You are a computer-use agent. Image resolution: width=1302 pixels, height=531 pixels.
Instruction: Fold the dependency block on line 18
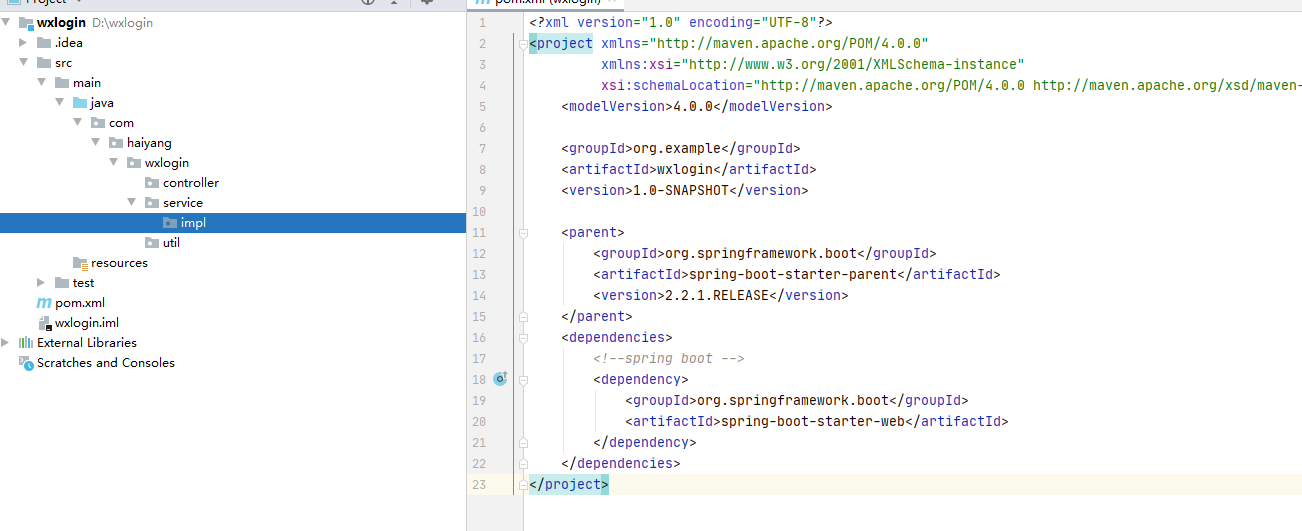[x=523, y=379]
